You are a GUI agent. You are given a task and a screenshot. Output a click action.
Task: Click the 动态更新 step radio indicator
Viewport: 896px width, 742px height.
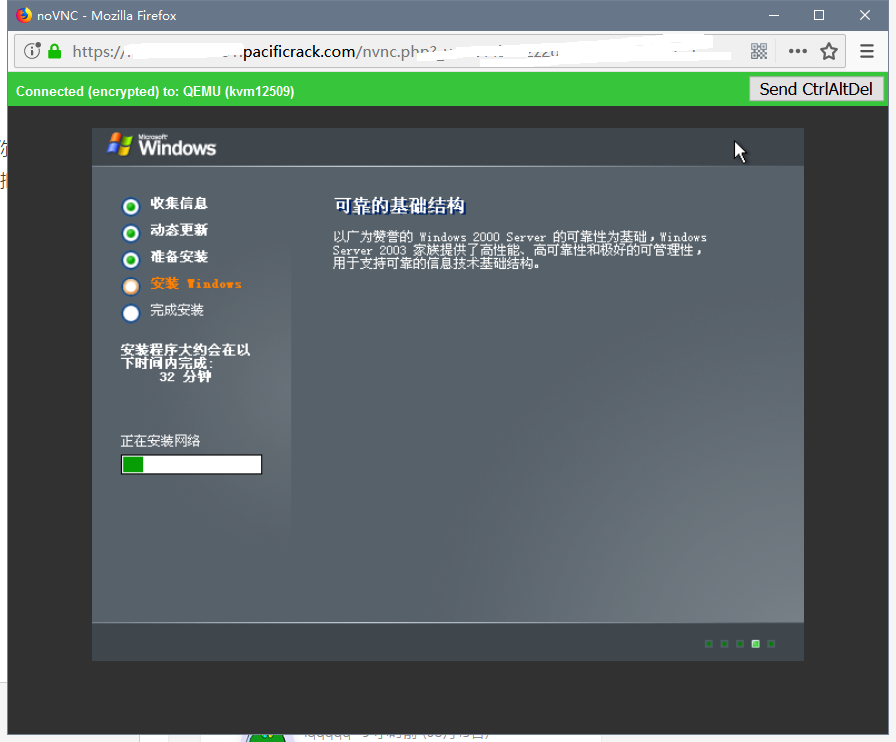131,233
